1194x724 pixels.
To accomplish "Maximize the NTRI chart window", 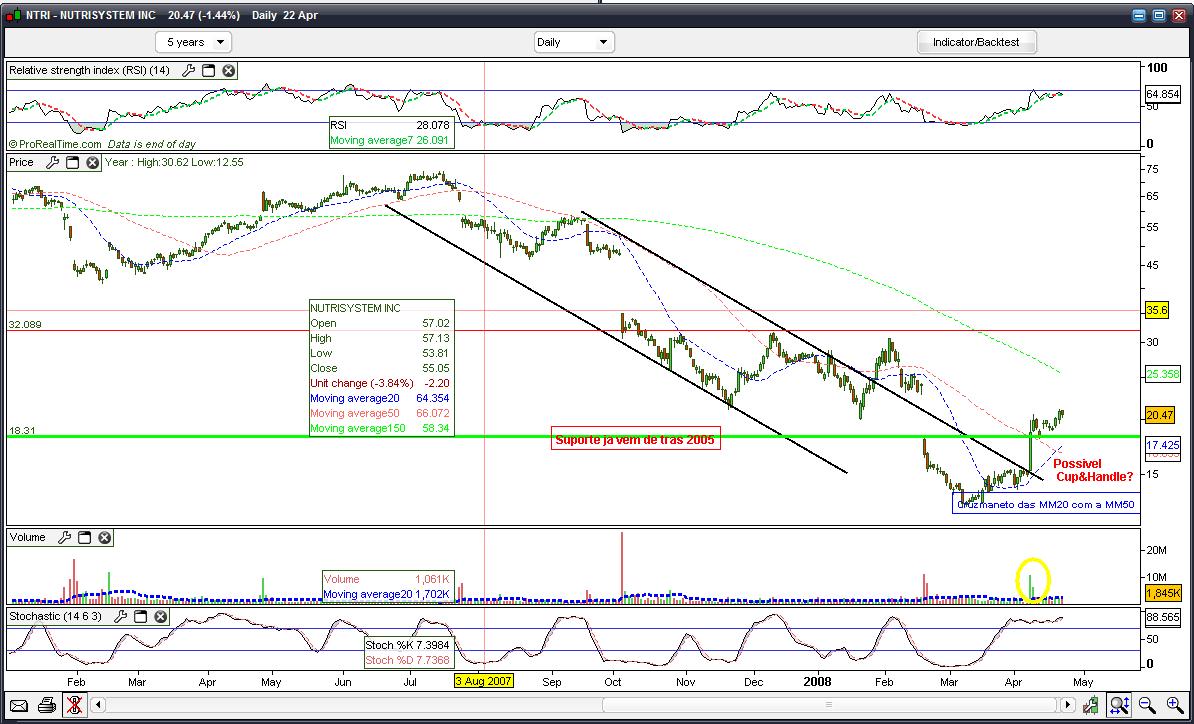I will (1159, 15).
